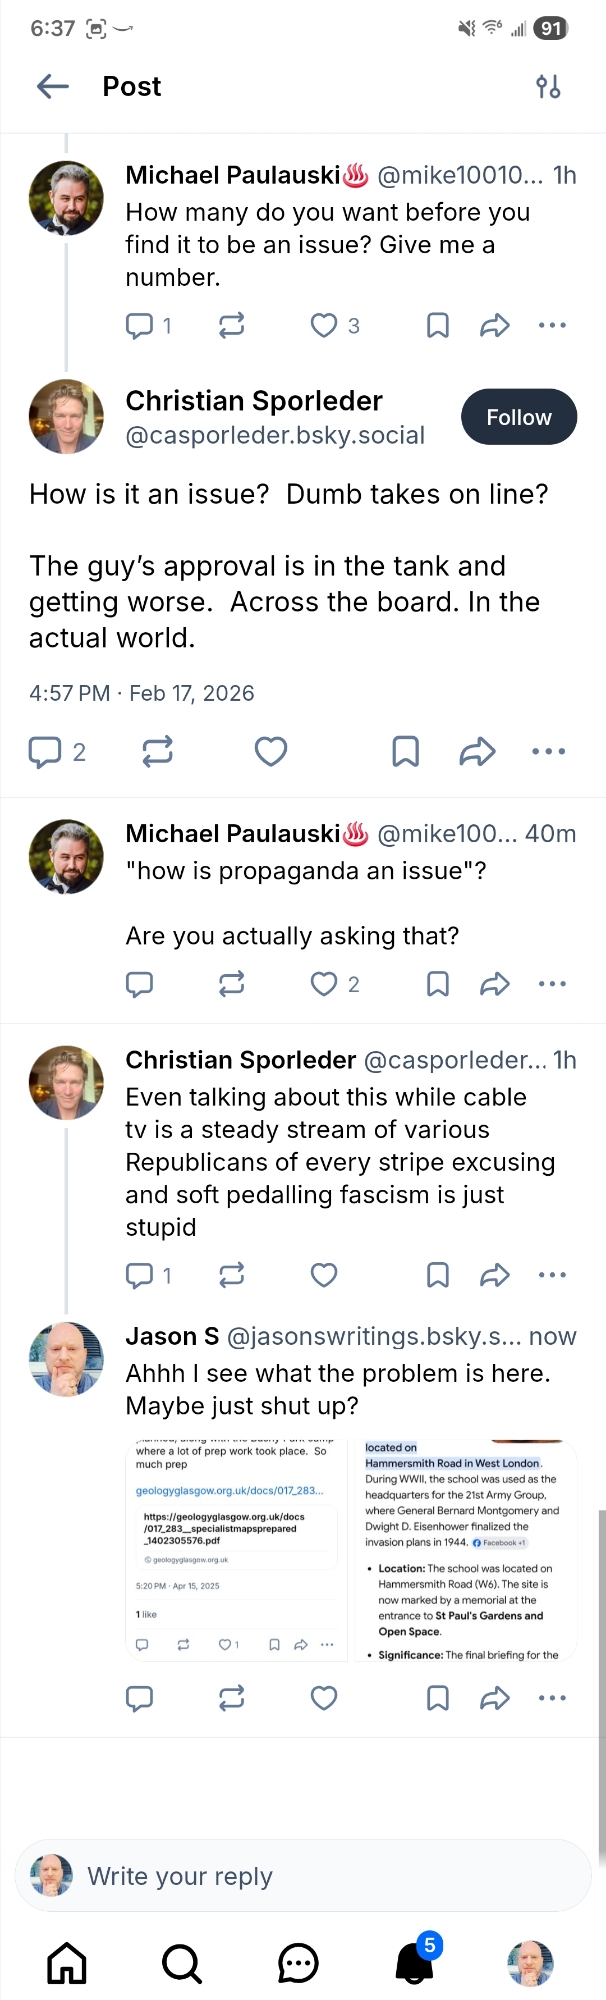The height and width of the screenshot is (2000, 606).
Task: Open Notifications bell with 5 badge
Action: point(415,1963)
